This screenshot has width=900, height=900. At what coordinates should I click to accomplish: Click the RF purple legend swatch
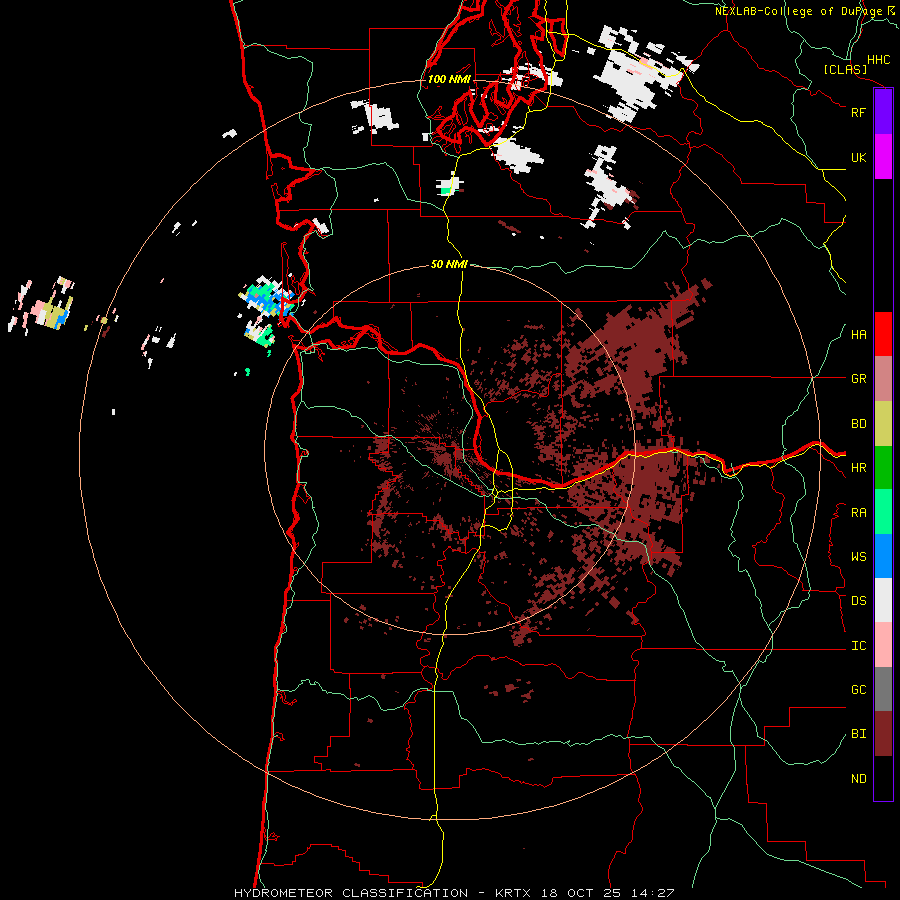pos(883,112)
